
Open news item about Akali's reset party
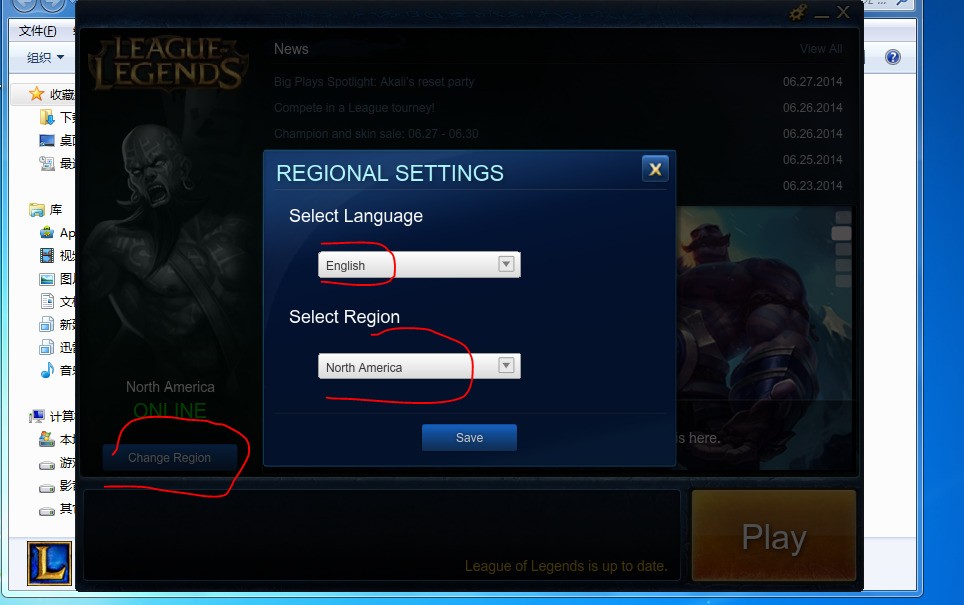click(x=374, y=82)
